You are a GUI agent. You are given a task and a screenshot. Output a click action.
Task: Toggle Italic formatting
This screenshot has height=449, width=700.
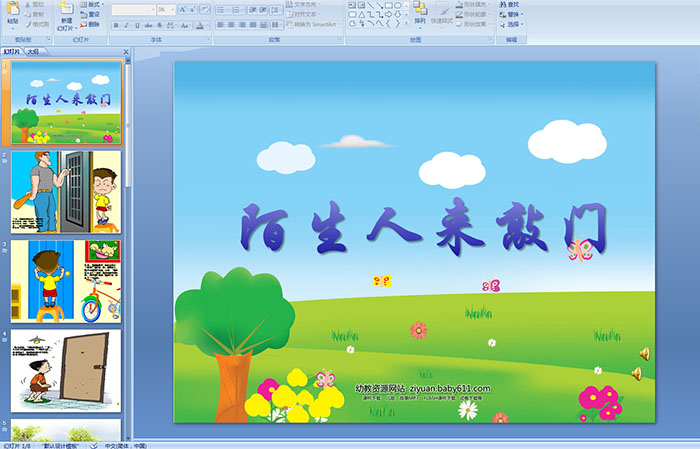126,25
